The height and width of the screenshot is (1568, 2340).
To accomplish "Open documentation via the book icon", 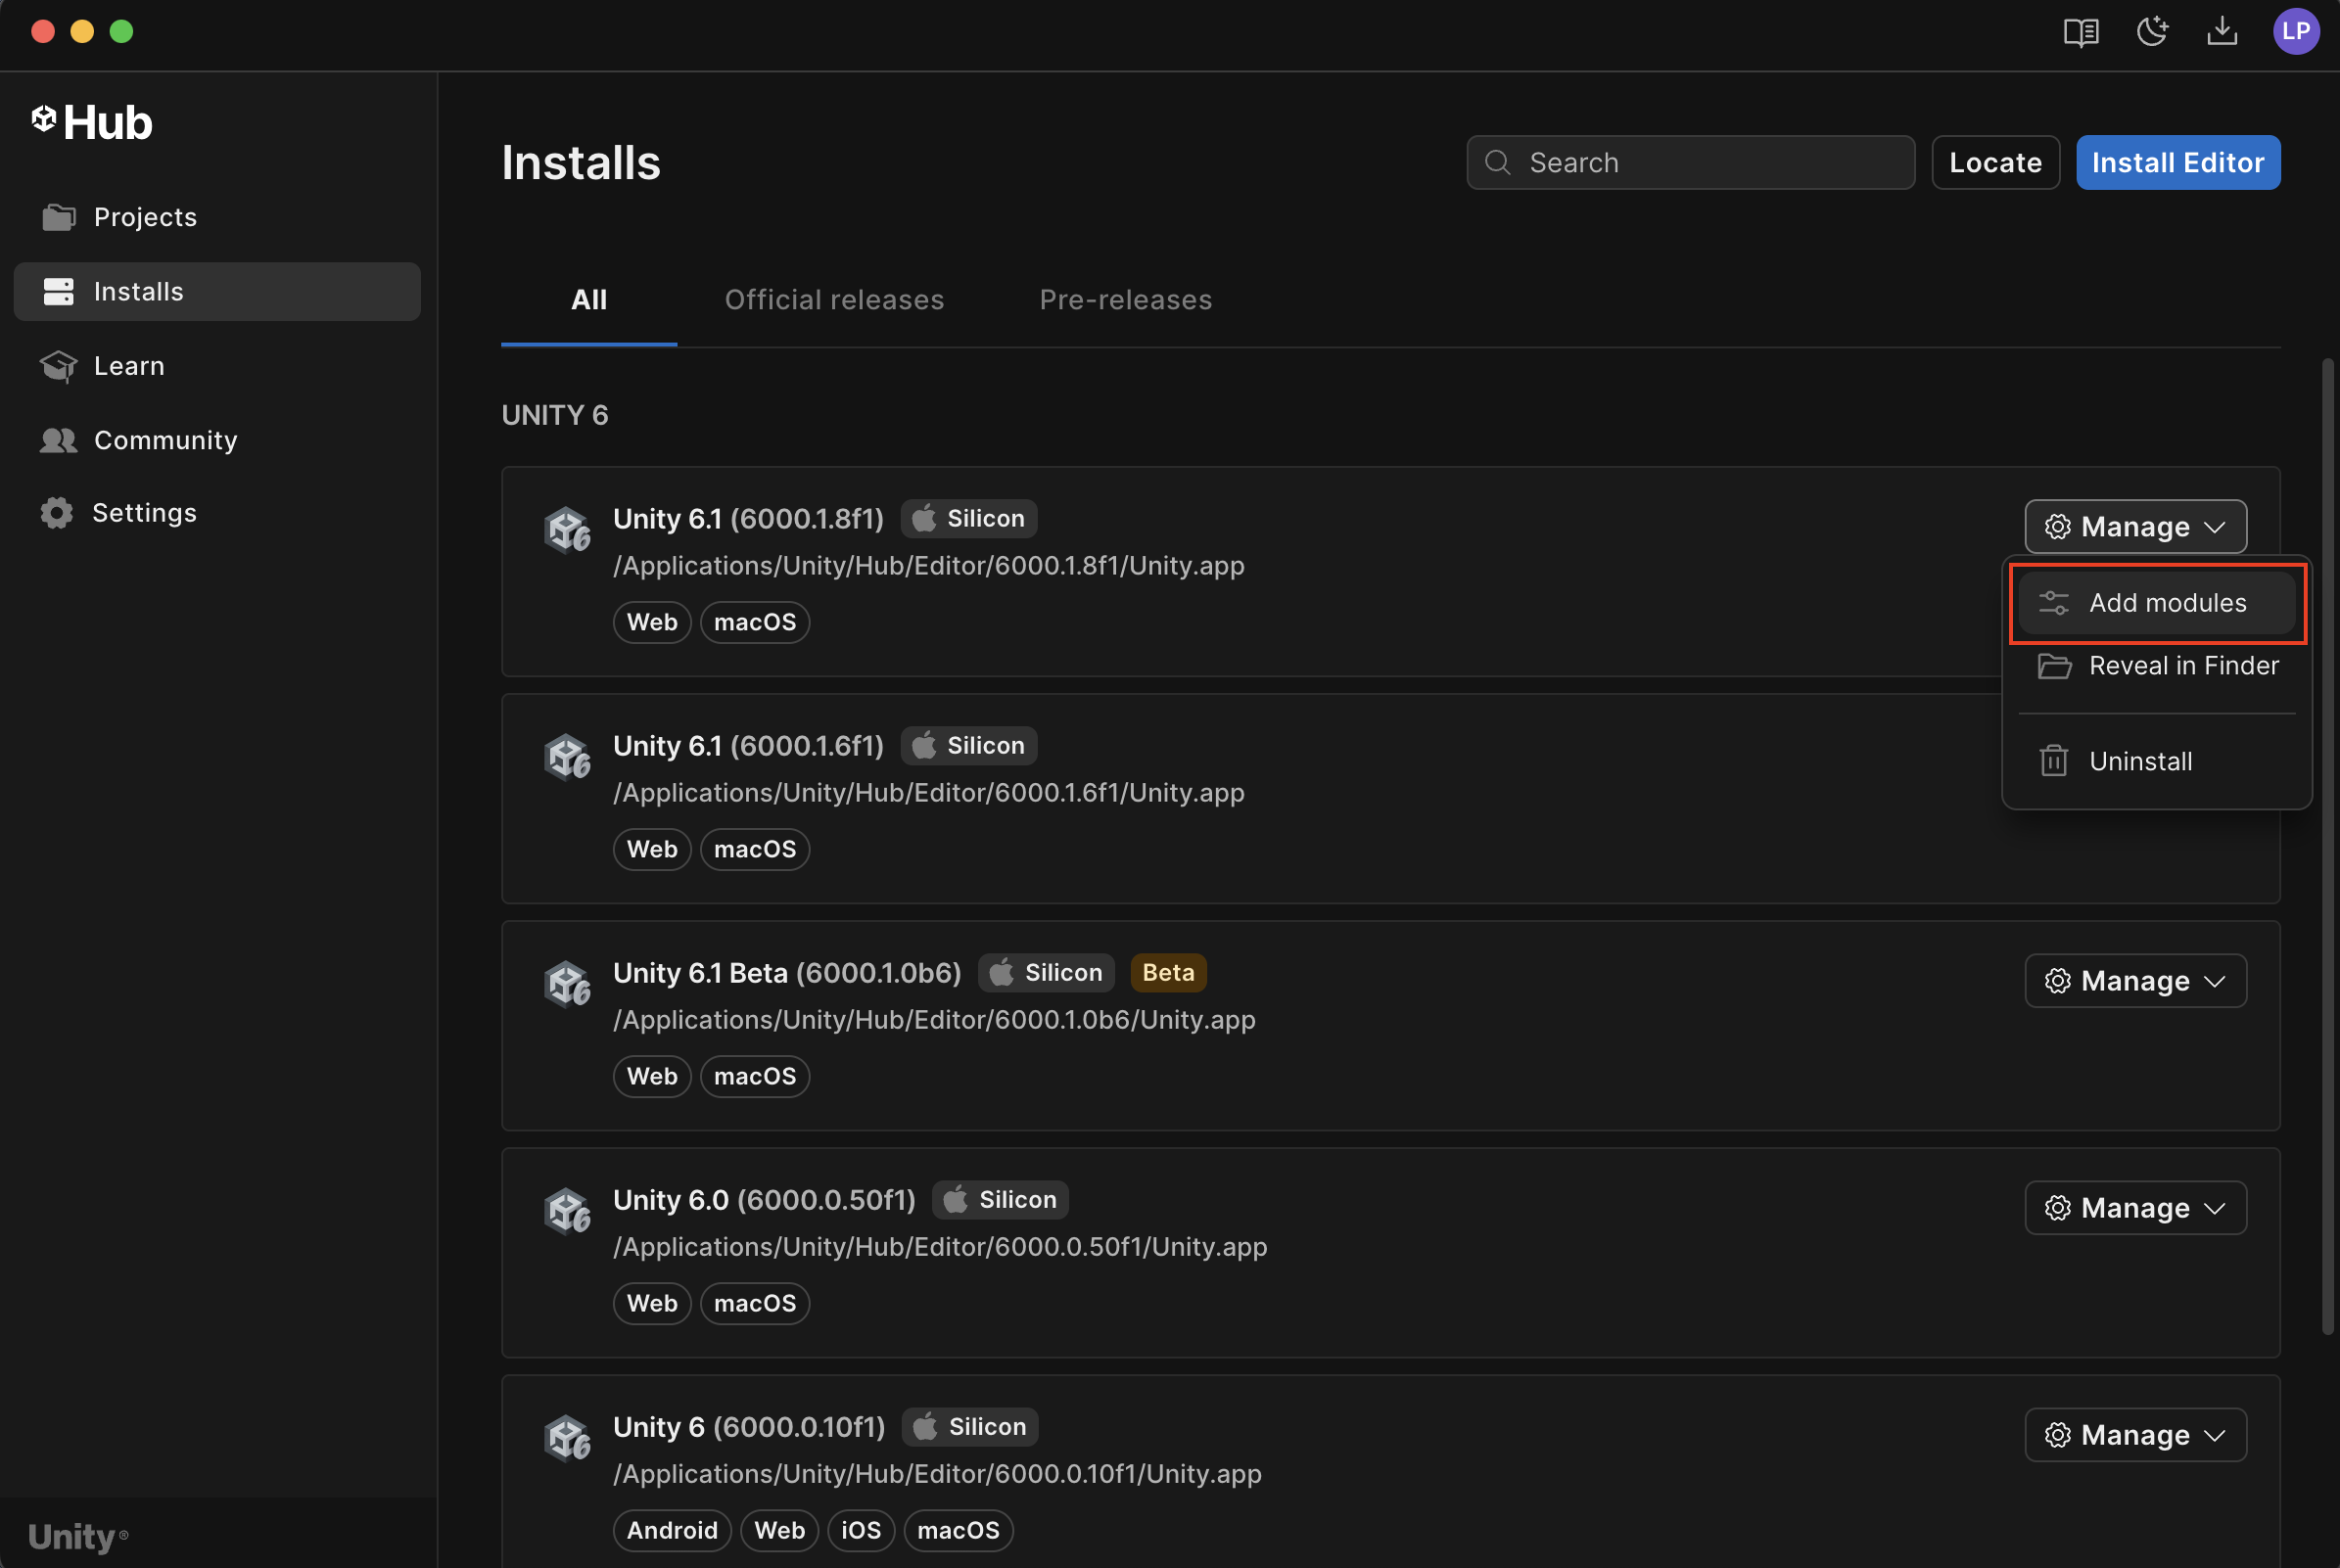I will pos(2081,31).
